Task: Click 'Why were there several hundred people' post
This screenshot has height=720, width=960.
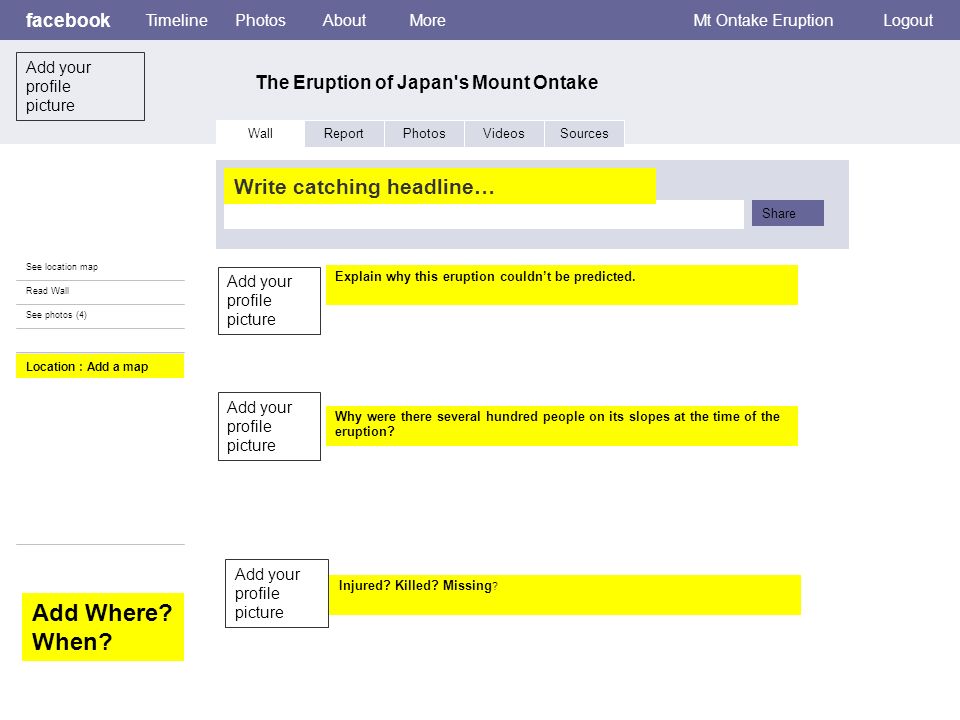Action: pos(561,426)
